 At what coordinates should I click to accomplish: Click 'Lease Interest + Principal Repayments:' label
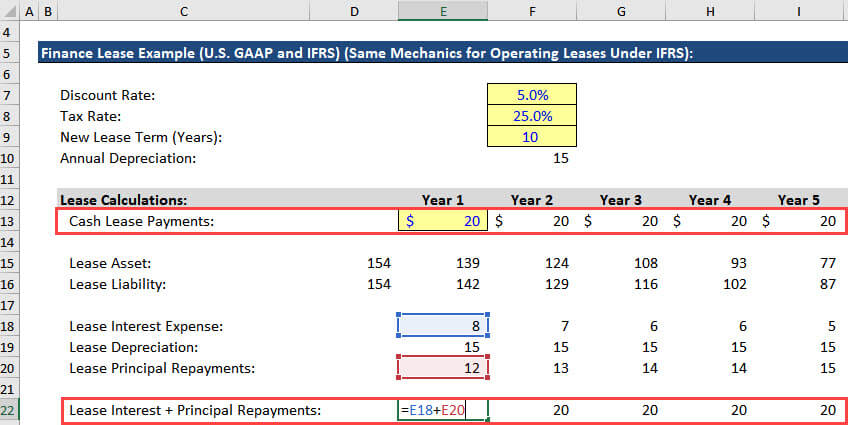(x=195, y=410)
